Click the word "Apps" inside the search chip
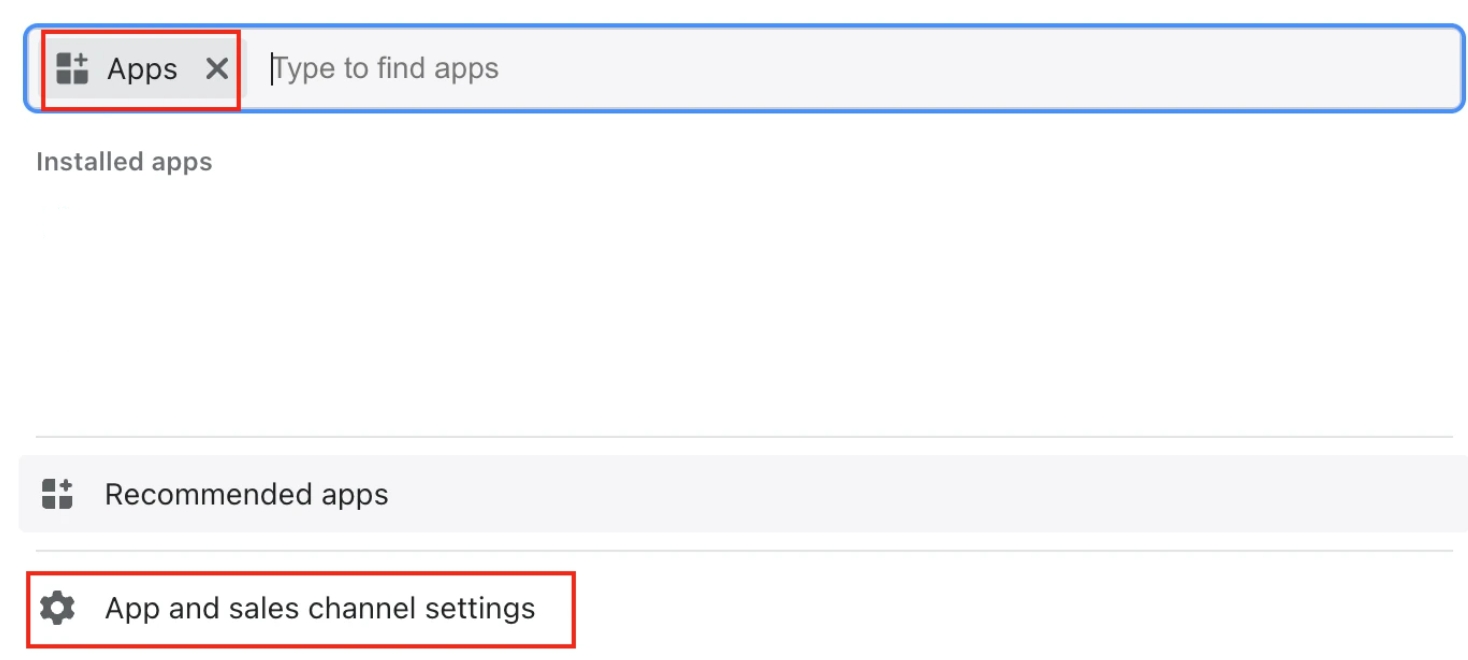Viewport: 1468px width, 660px height. tap(142, 69)
